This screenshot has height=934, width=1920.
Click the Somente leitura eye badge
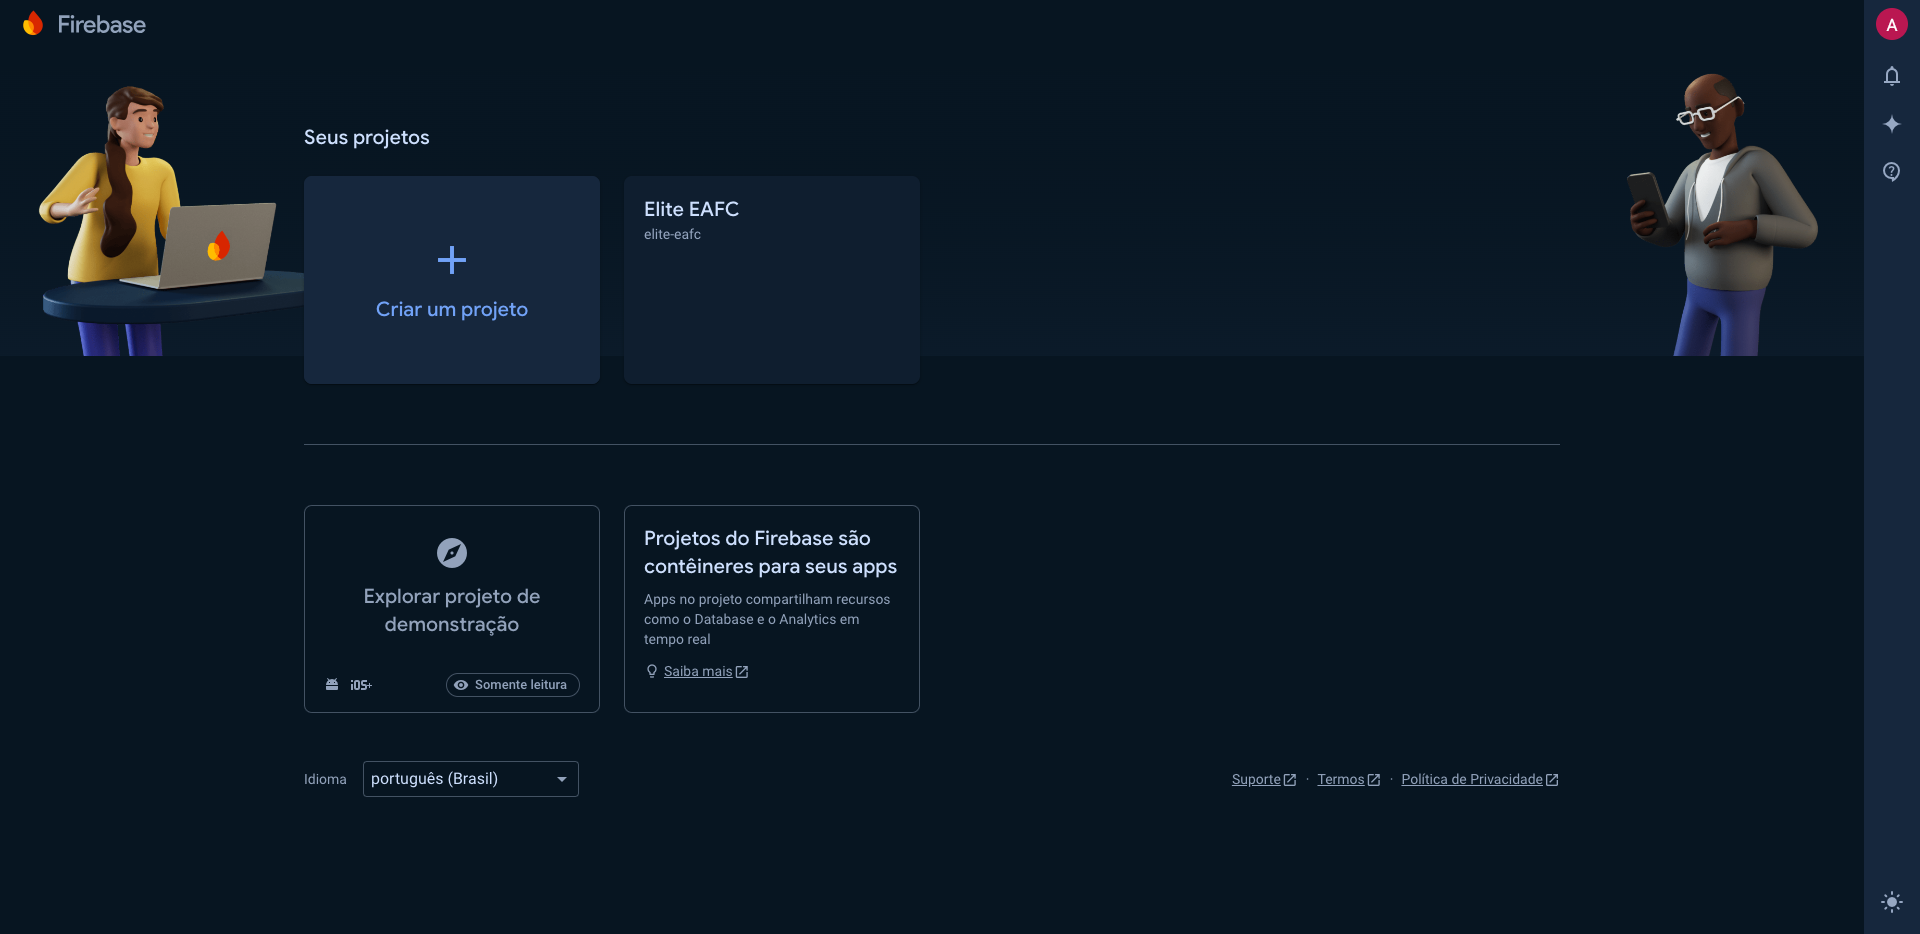(512, 685)
